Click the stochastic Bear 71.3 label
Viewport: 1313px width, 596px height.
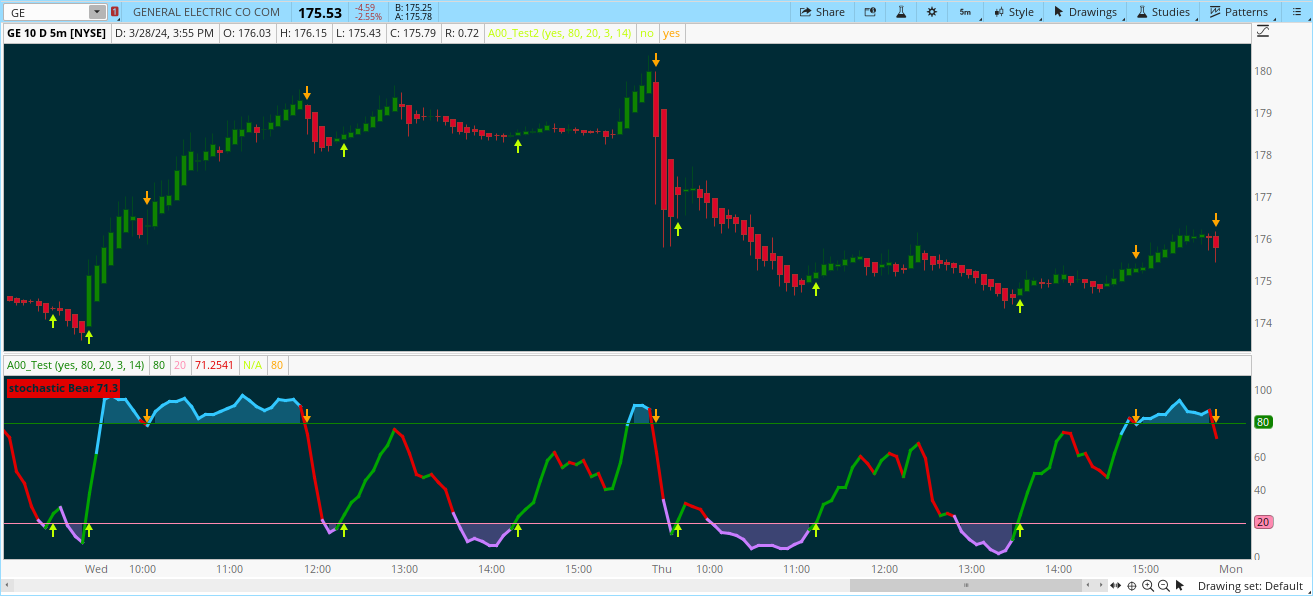[63, 387]
